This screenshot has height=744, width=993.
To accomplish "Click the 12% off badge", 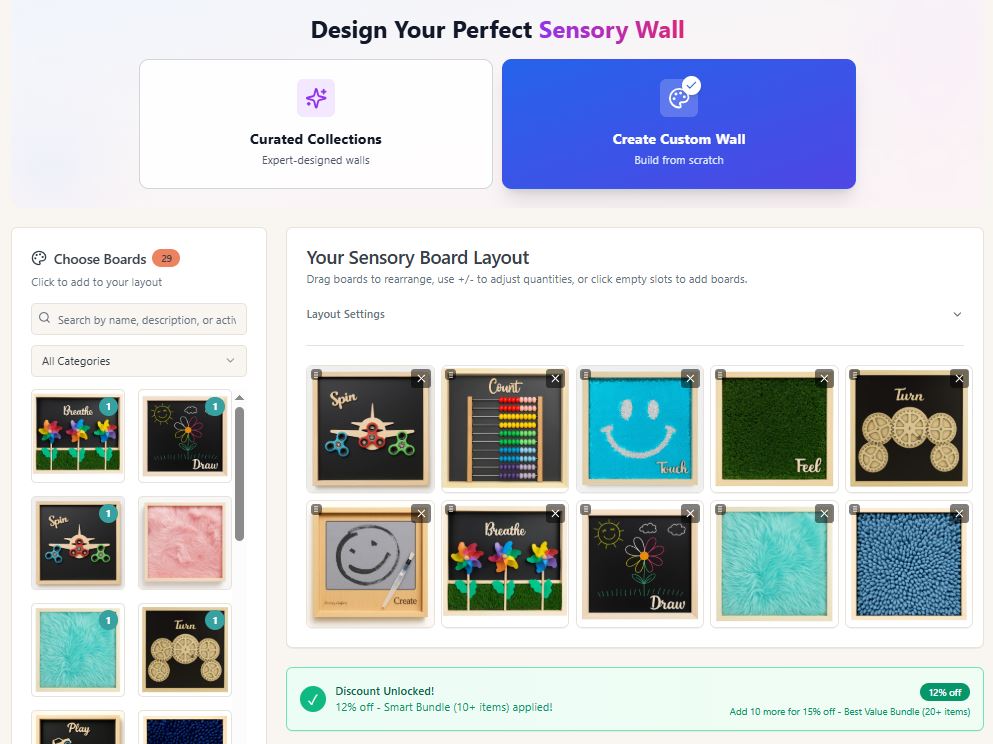I will coord(944,692).
